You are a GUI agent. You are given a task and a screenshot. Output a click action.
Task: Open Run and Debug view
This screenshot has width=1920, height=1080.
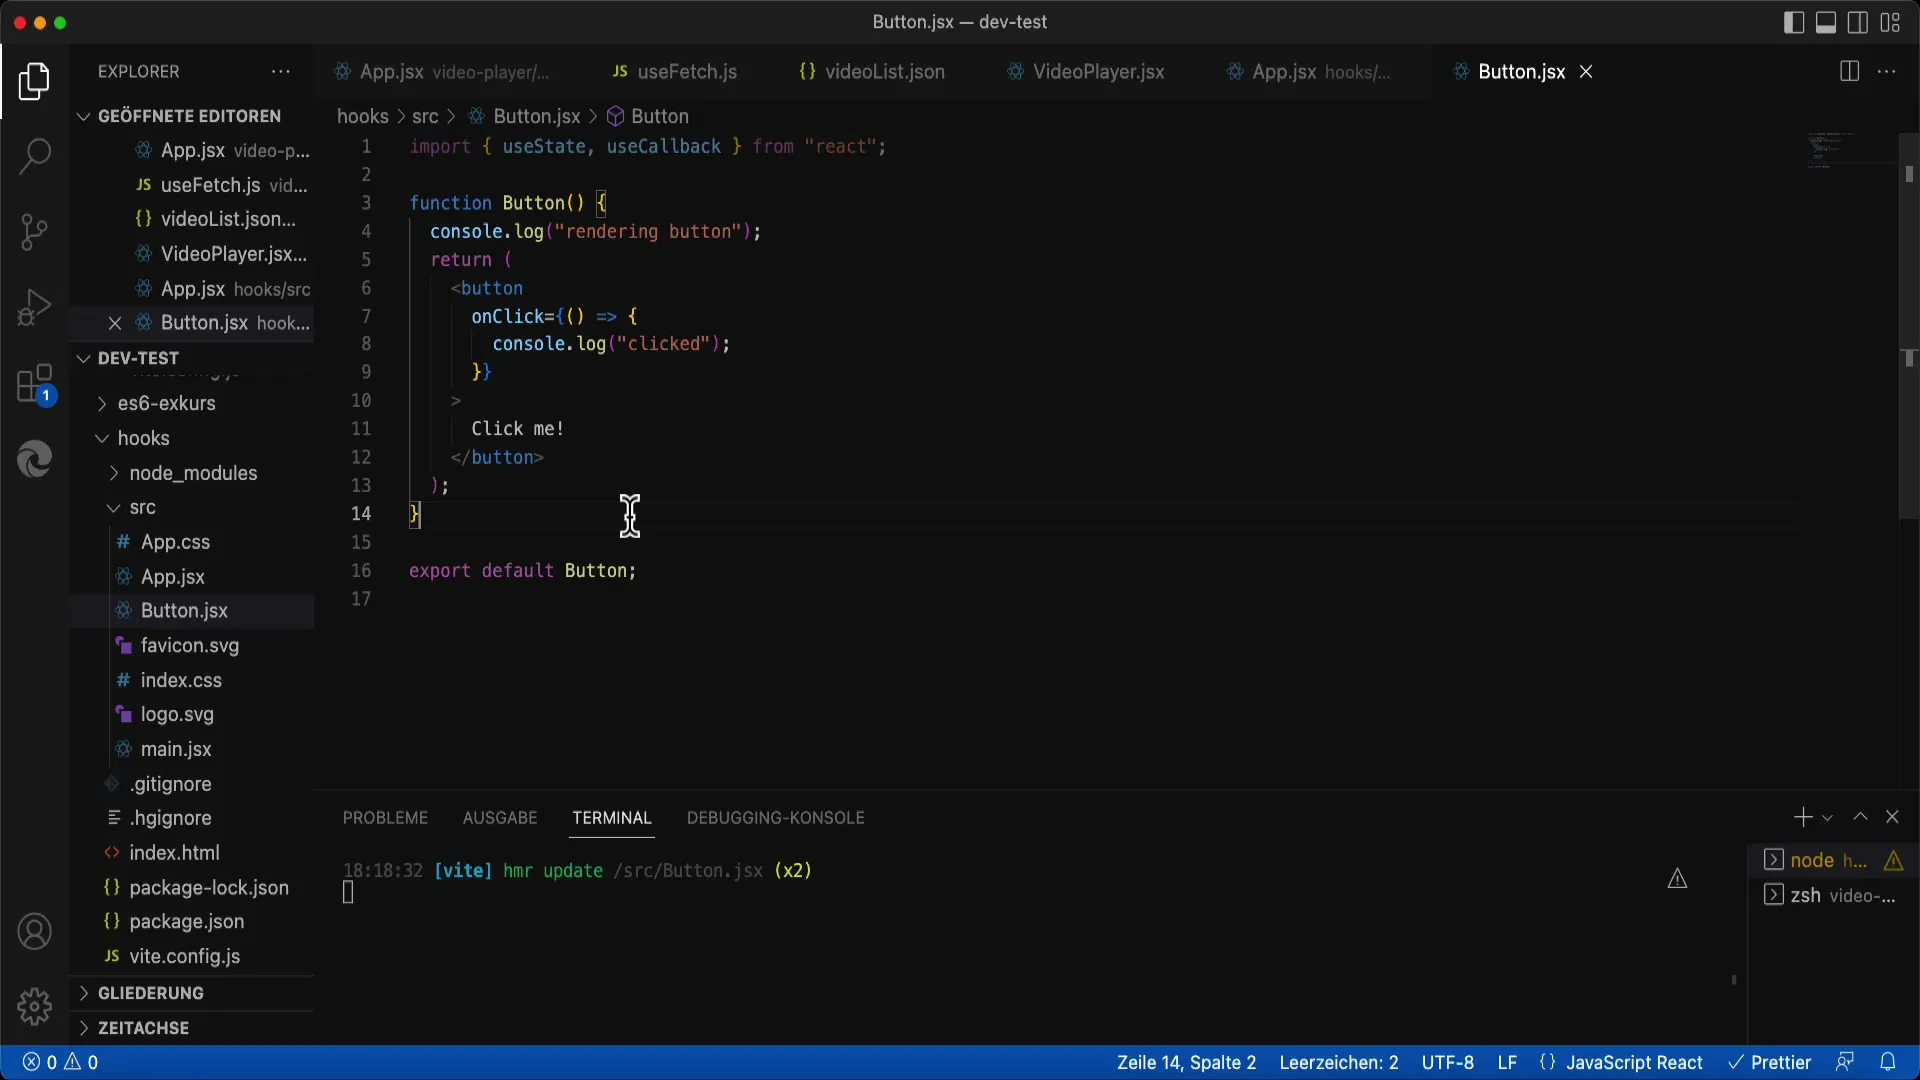(35, 307)
